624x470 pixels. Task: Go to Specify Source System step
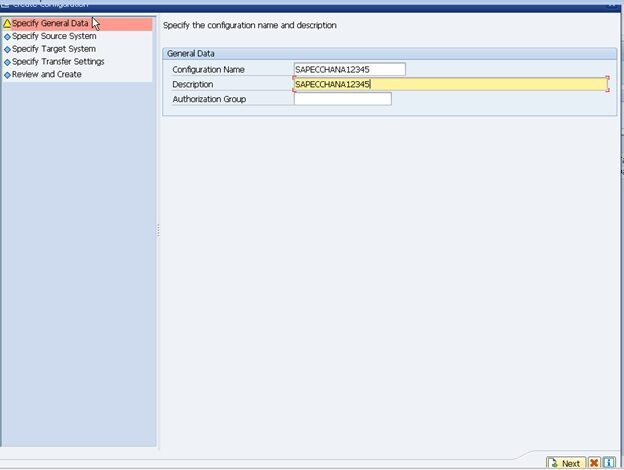pyautogui.click(x=54, y=36)
